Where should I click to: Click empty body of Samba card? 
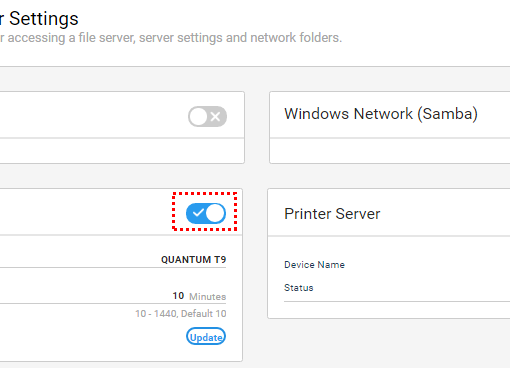[390, 151]
